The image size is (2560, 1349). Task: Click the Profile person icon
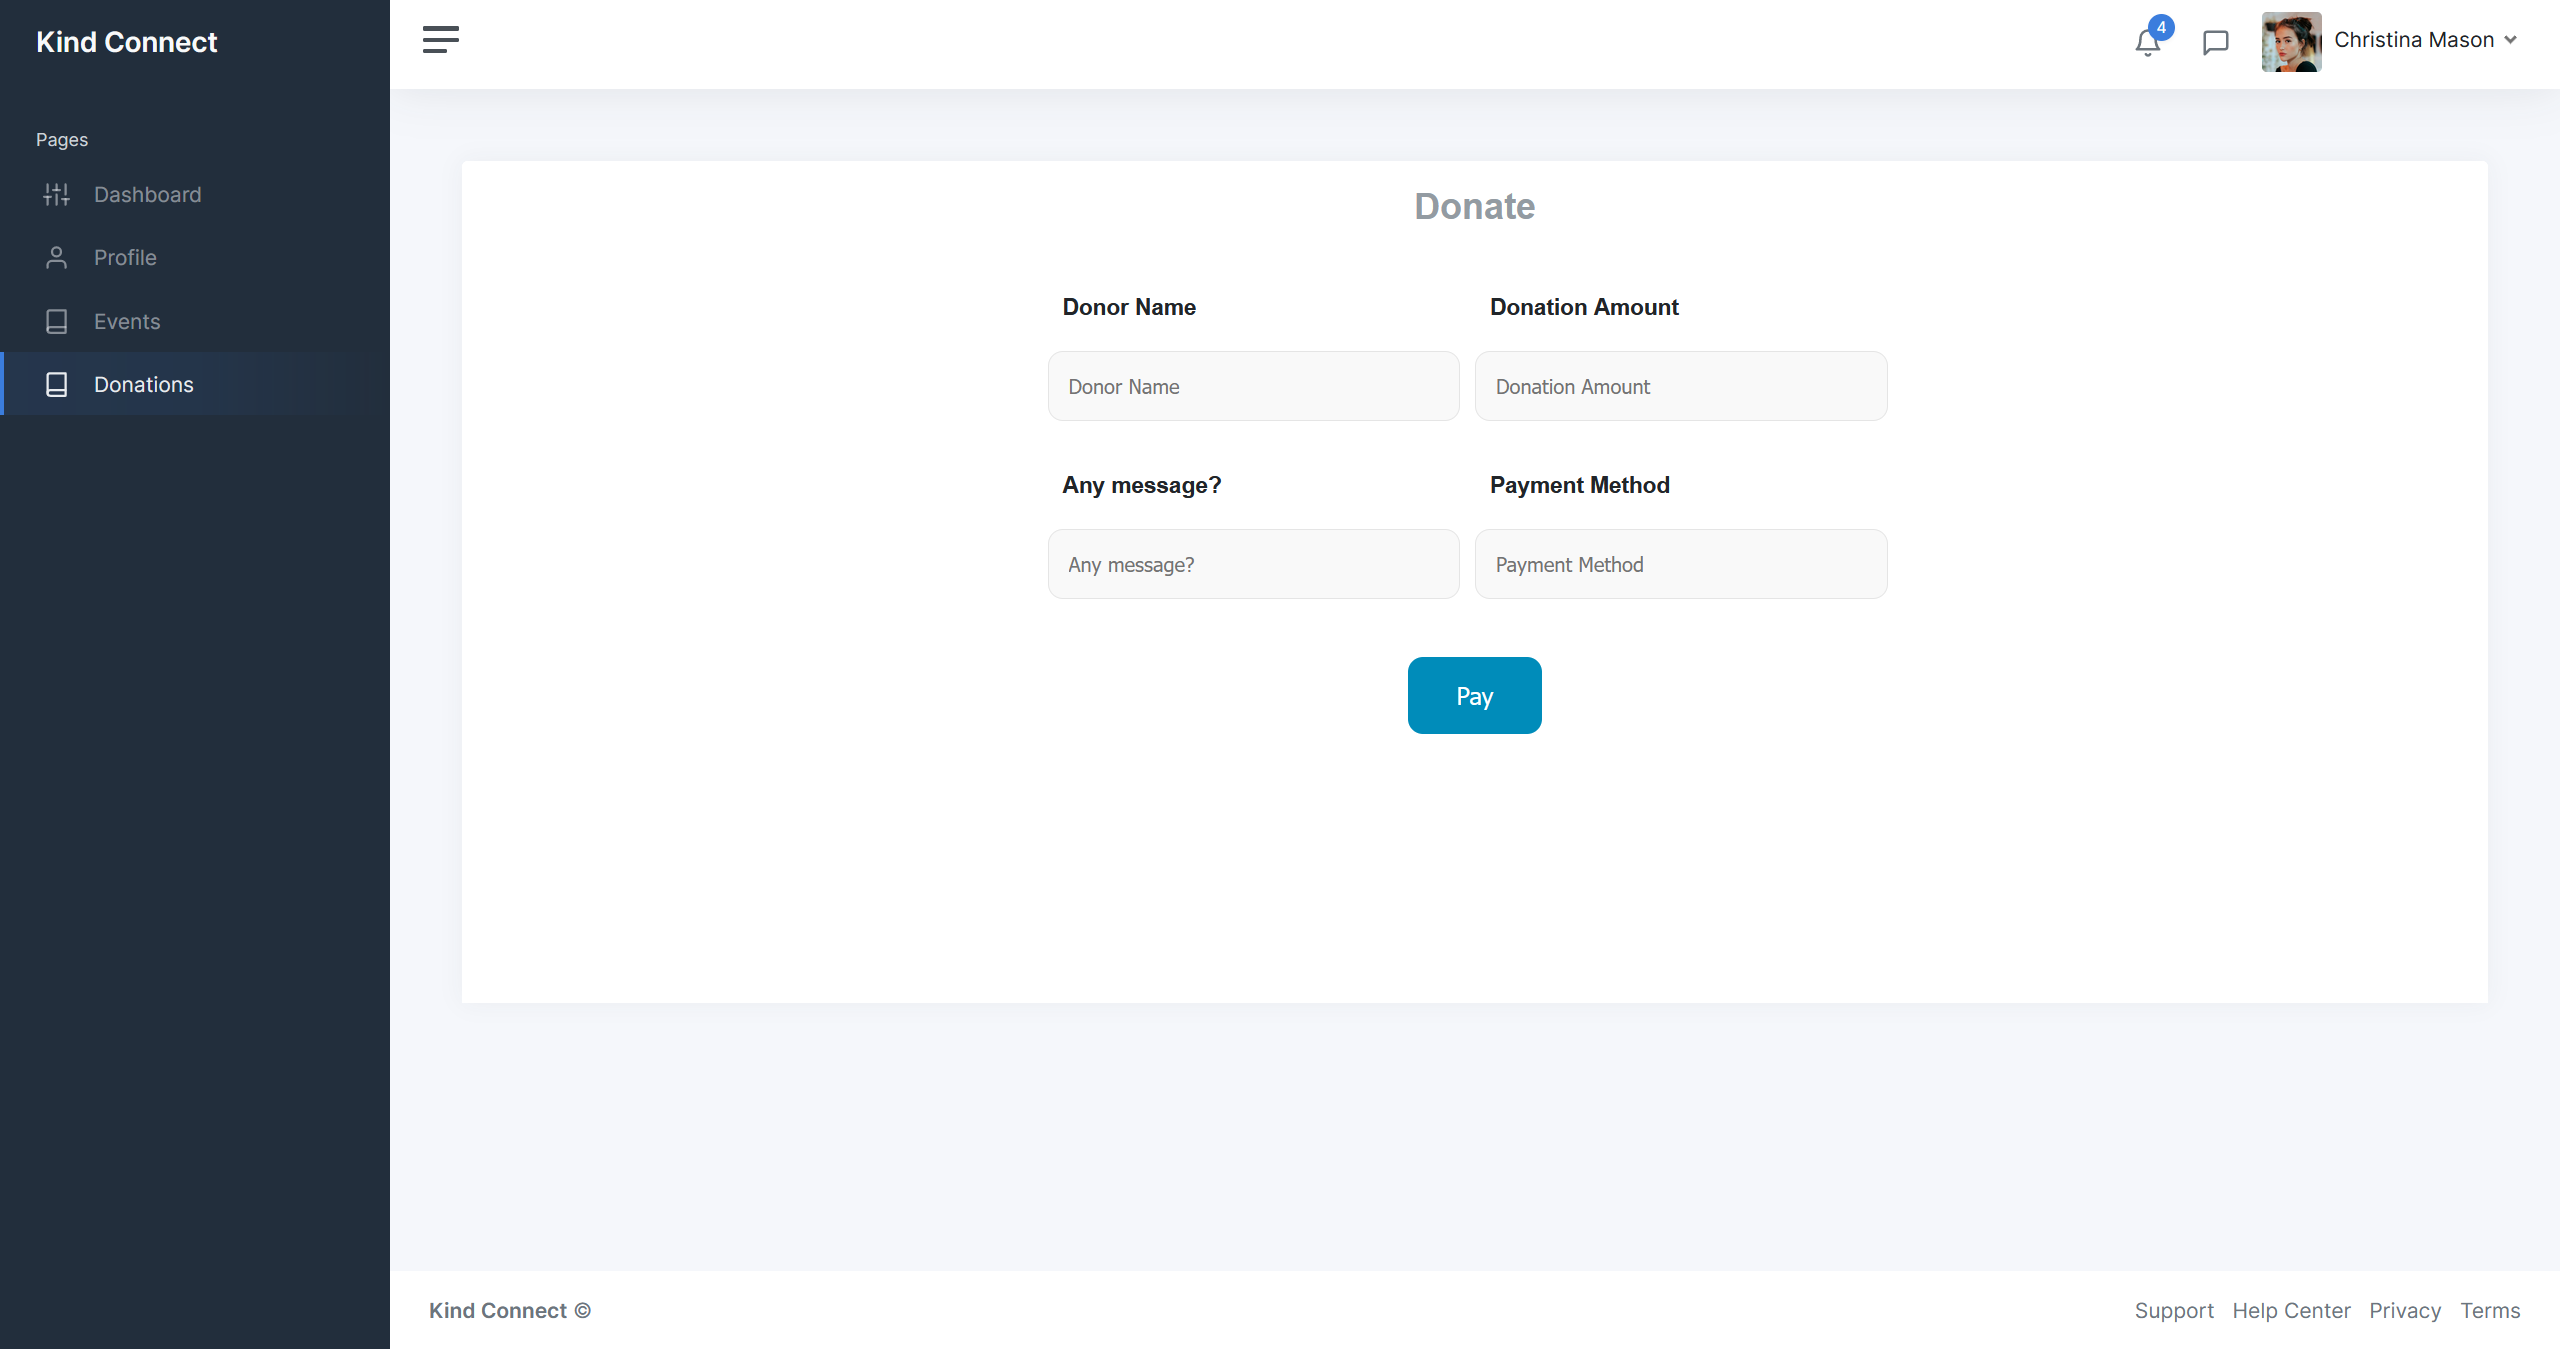click(57, 258)
